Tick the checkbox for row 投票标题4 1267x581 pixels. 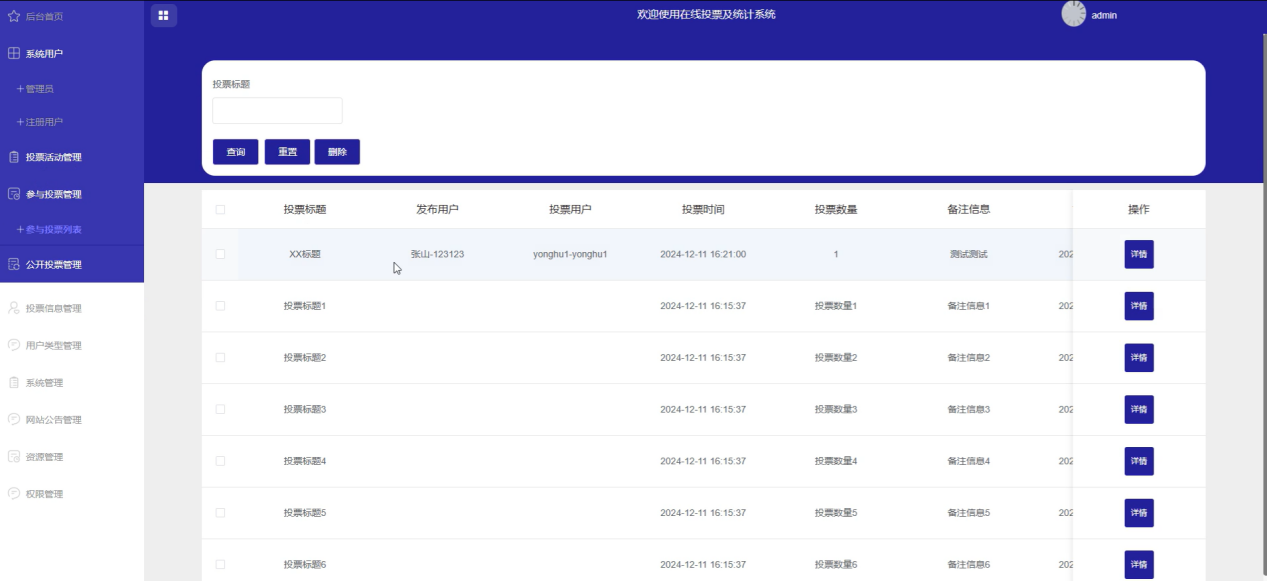click(x=220, y=461)
